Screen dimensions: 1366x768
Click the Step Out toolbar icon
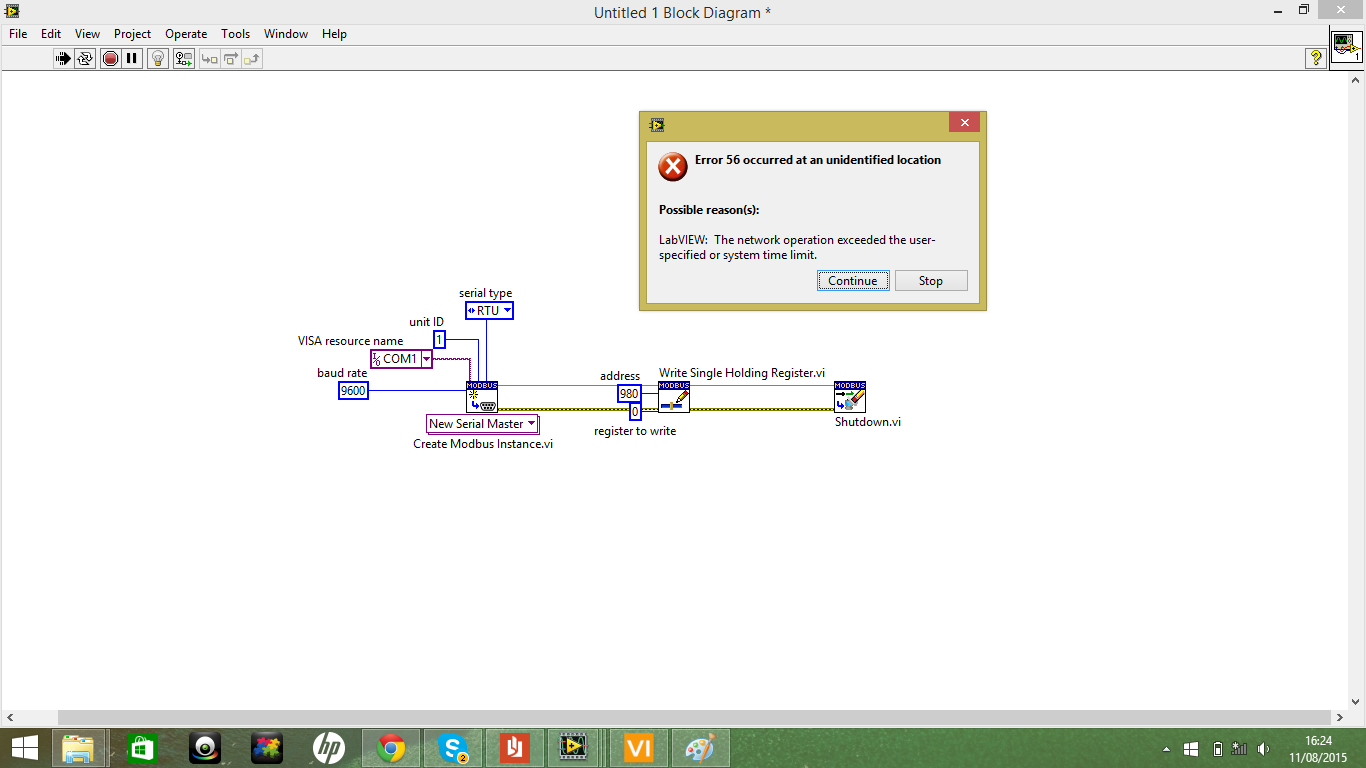click(x=252, y=59)
